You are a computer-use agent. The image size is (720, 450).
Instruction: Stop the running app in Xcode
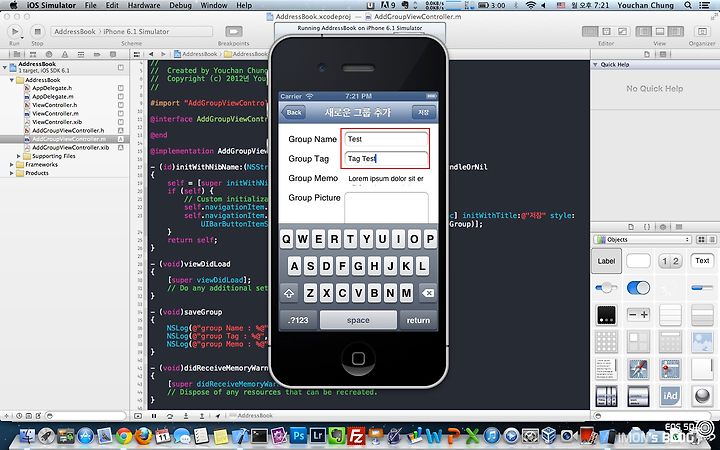[x=37, y=31]
